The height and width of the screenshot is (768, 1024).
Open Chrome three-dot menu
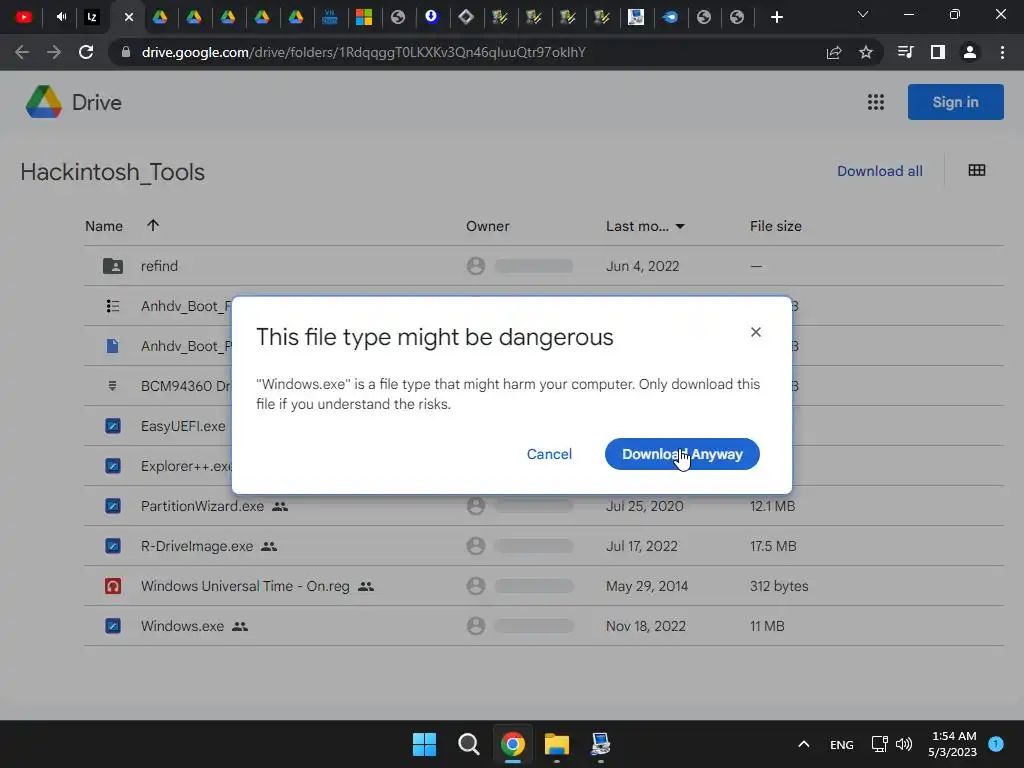tap(1002, 52)
